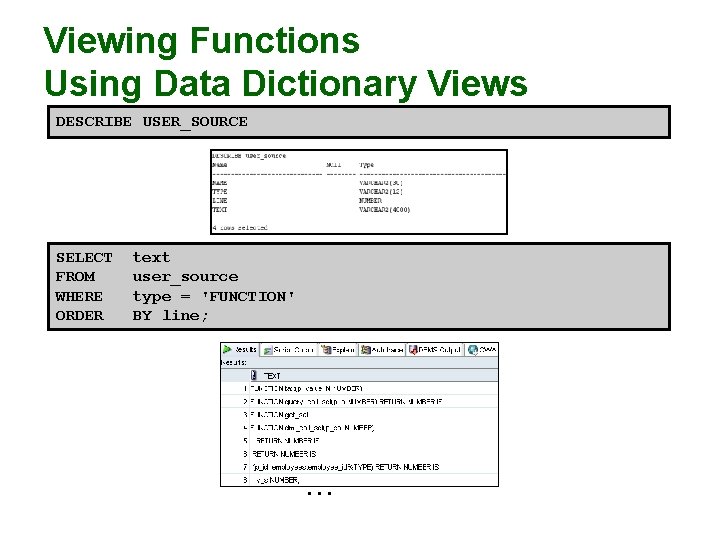Click the Script Output tab icon
The image size is (720, 540).
click(268, 350)
